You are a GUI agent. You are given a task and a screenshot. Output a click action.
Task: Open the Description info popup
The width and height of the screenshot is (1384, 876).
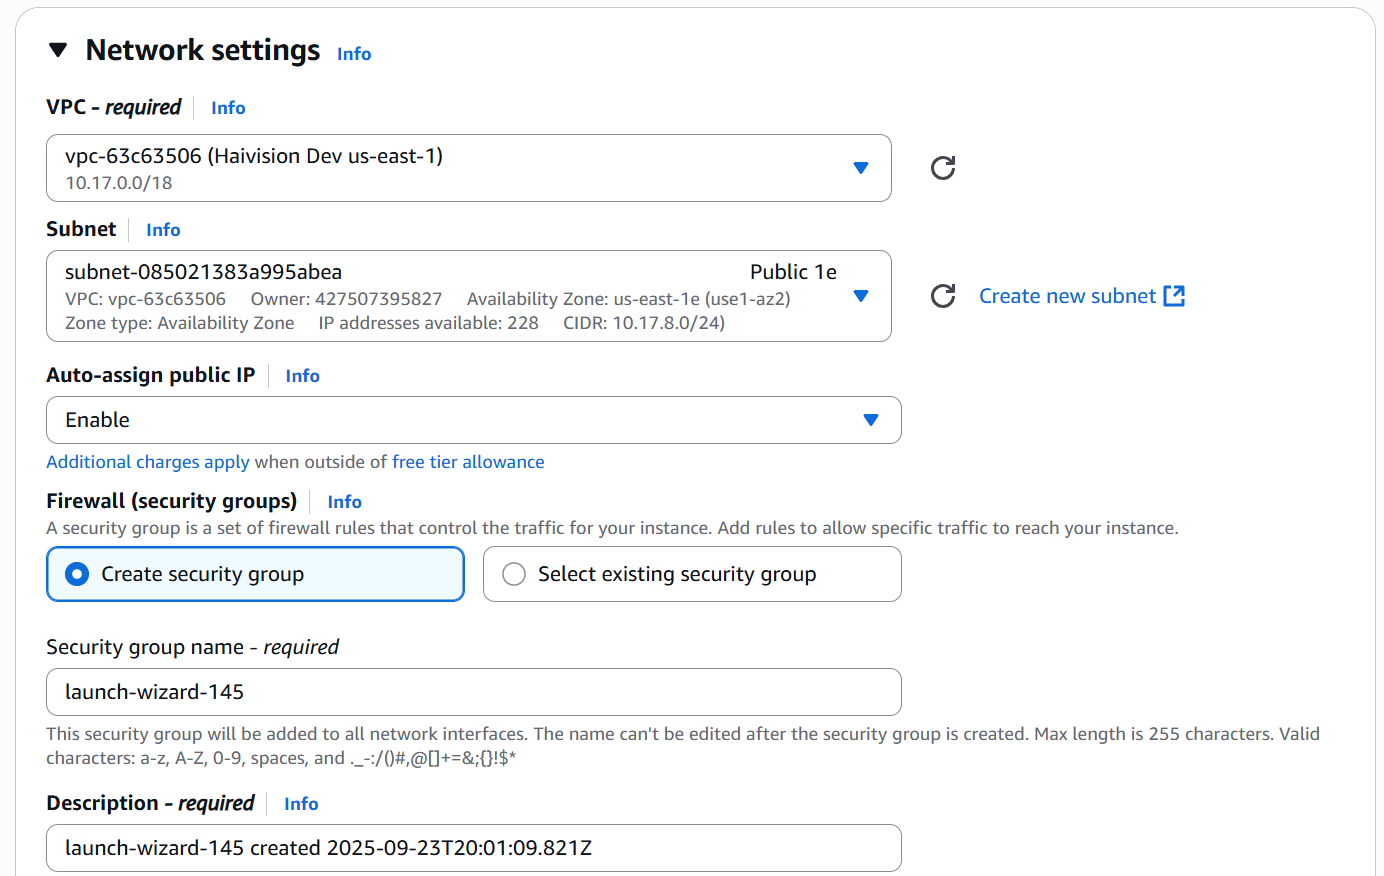click(301, 803)
